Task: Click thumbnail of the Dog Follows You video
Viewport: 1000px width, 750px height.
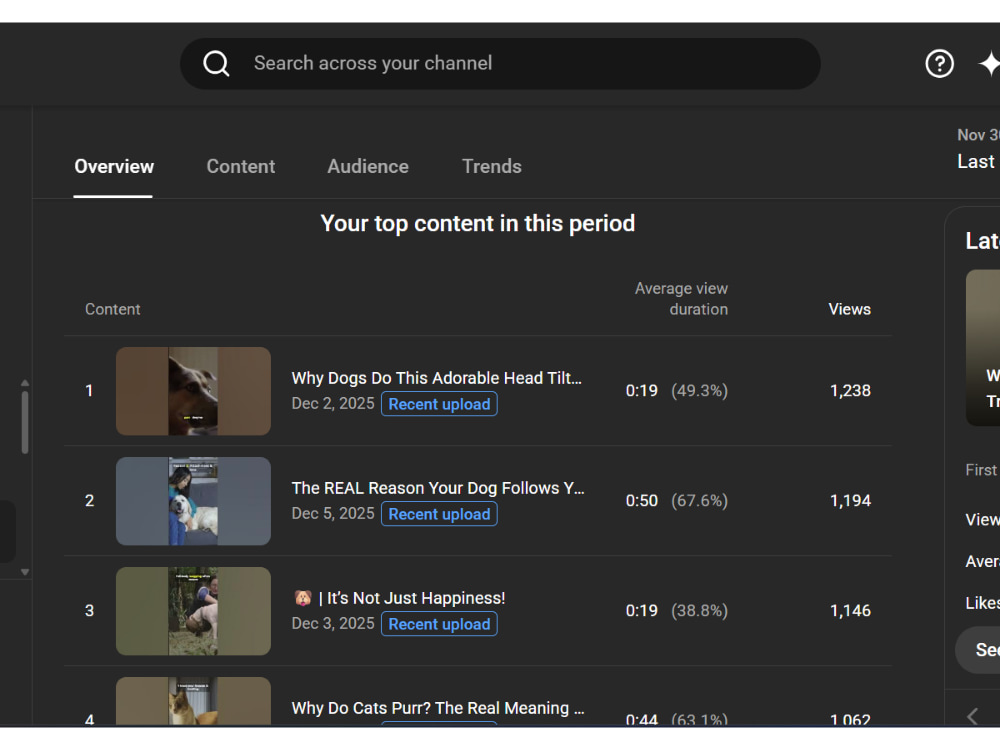Action: (x=193, y=501)
